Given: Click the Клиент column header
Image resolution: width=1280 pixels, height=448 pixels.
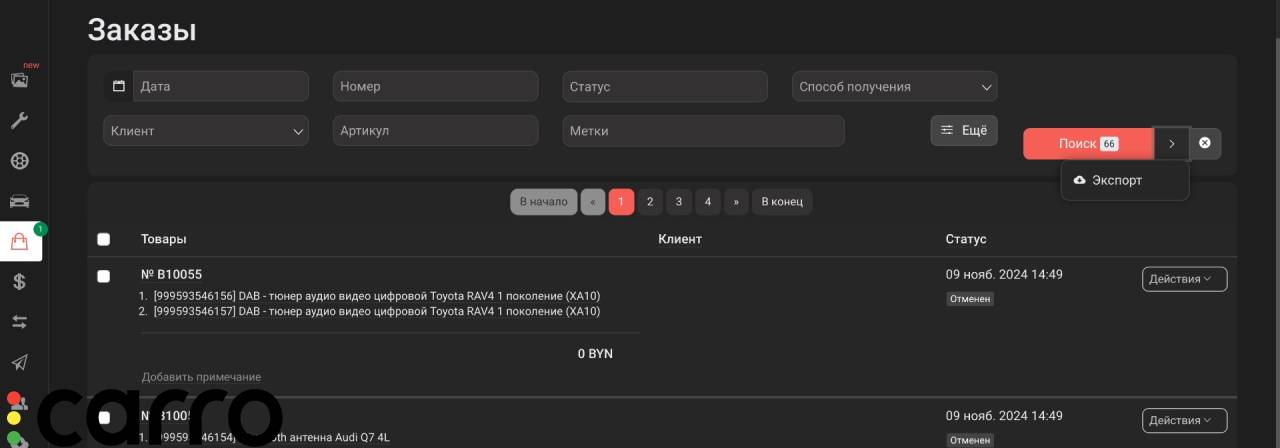Looking at the screenshot, I should pos(680,239).
